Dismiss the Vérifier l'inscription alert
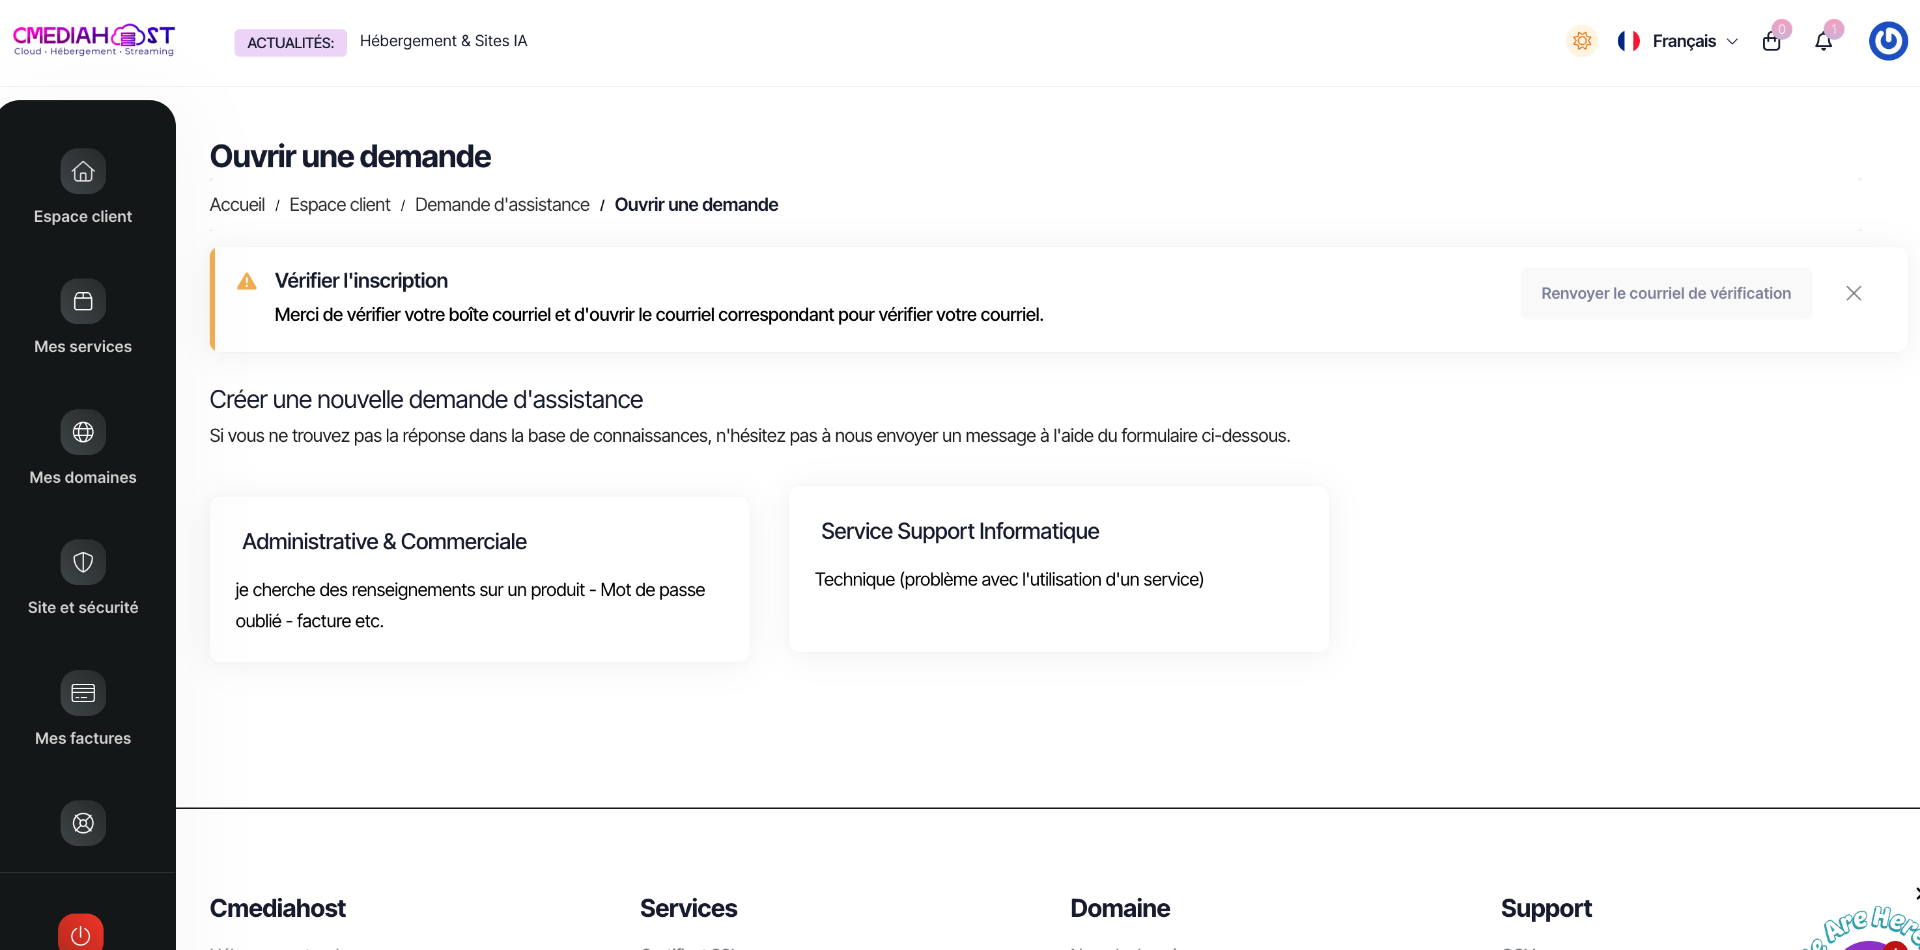1920x950 pixels. [1853, 293]
